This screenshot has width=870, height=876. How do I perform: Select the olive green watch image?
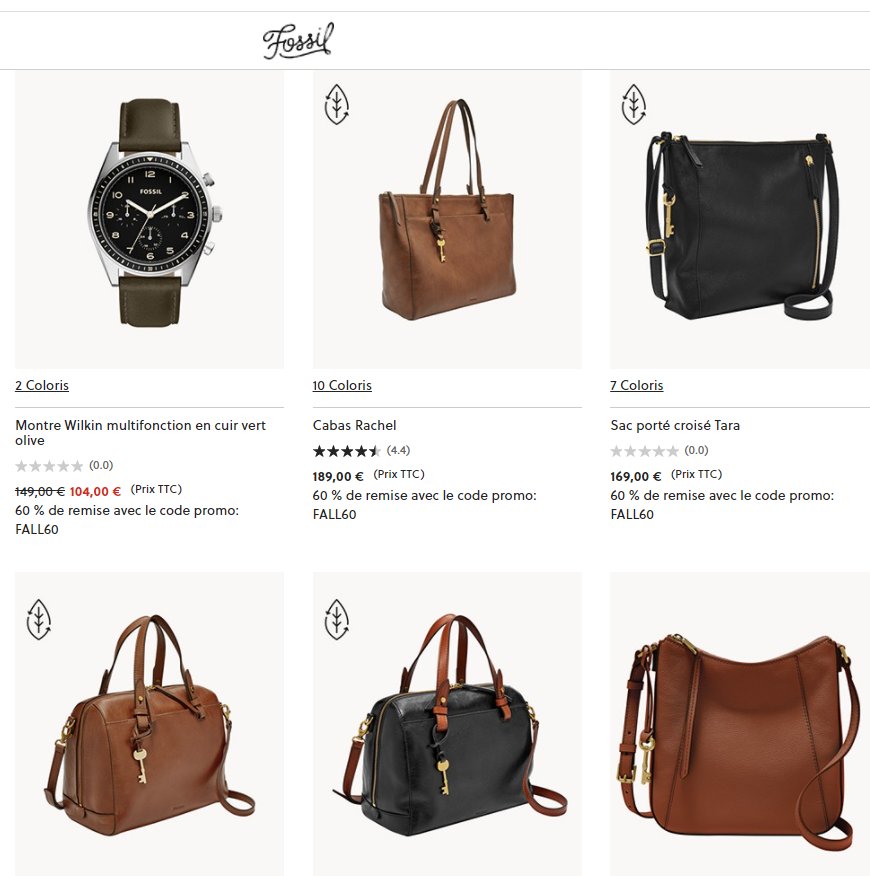coord(149,220)
